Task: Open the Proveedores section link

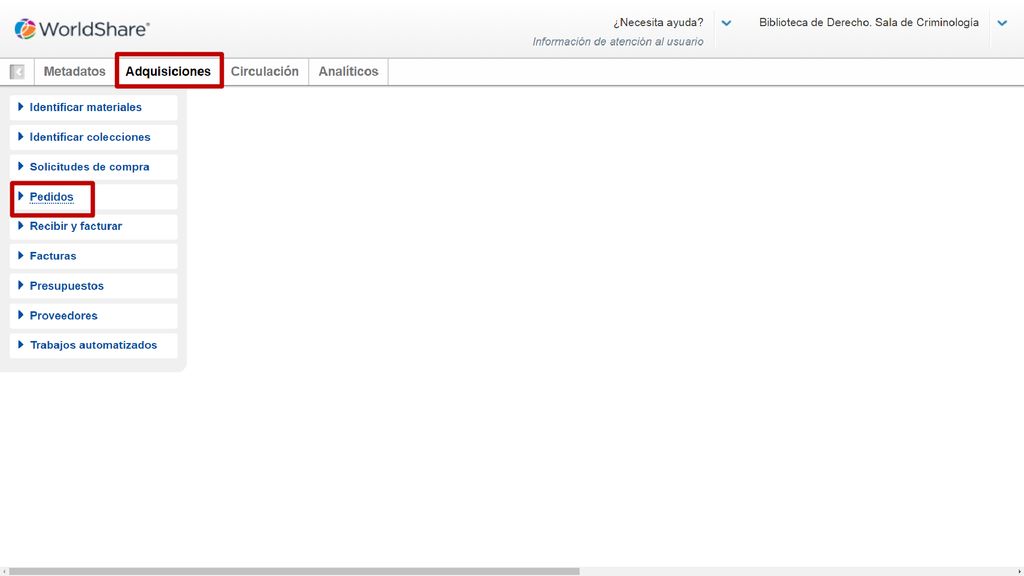Action: (63, 315)
